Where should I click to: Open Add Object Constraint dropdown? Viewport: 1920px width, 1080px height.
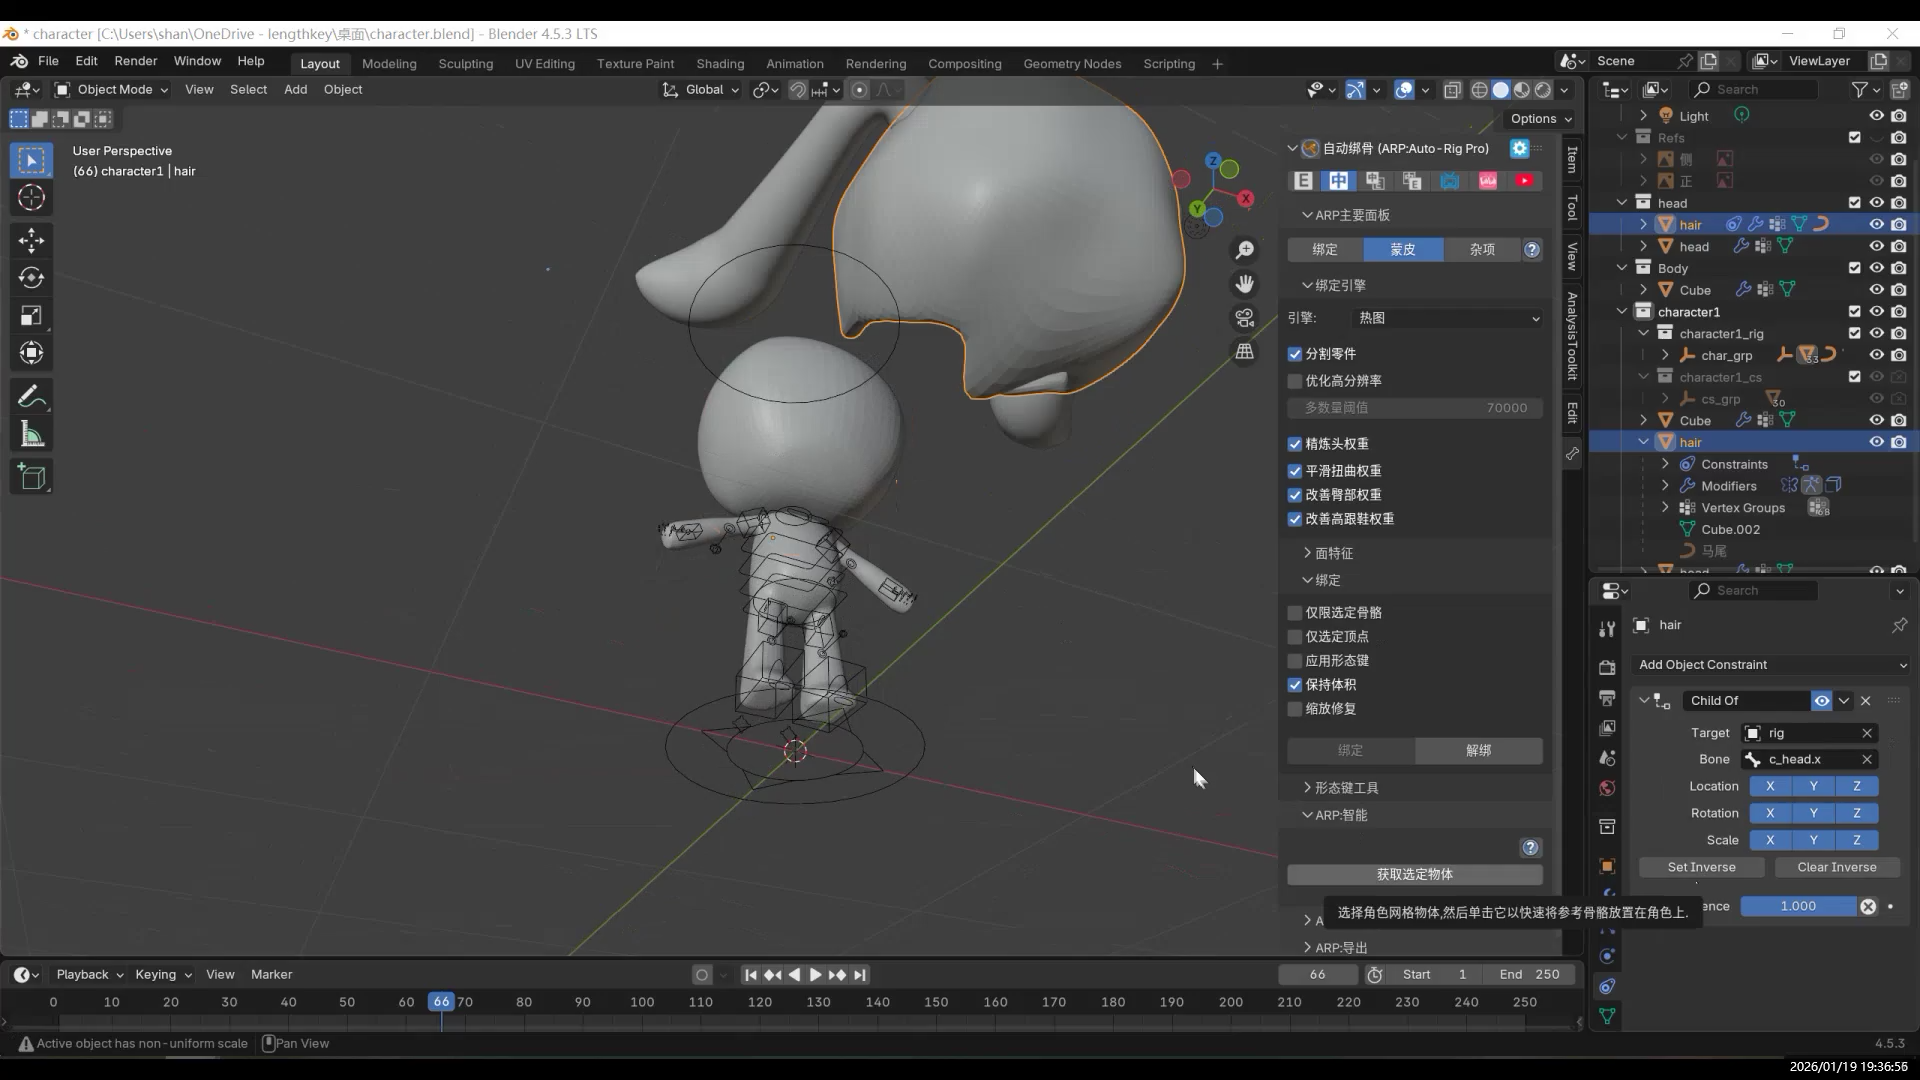tap(1771, 665)
